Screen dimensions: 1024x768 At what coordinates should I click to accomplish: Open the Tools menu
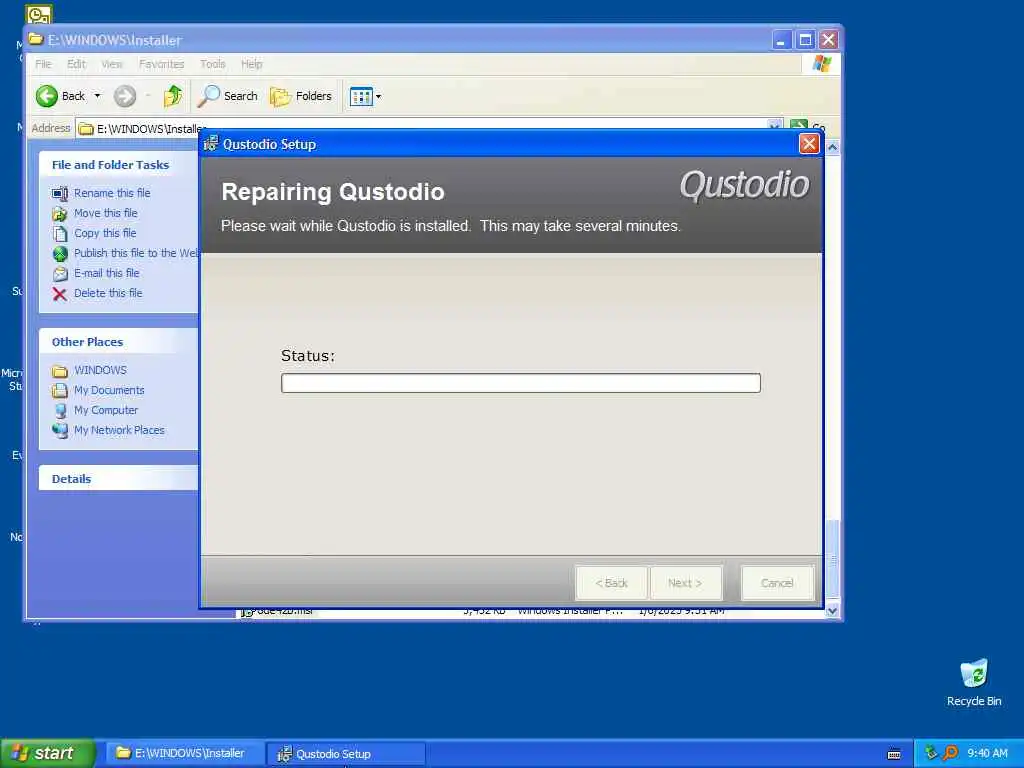coord(213,64)
